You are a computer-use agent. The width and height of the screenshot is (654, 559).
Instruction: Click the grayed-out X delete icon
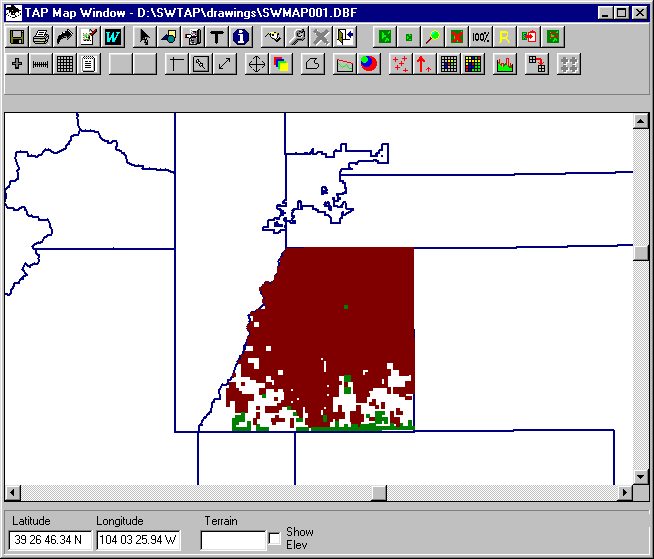(321, 37)
